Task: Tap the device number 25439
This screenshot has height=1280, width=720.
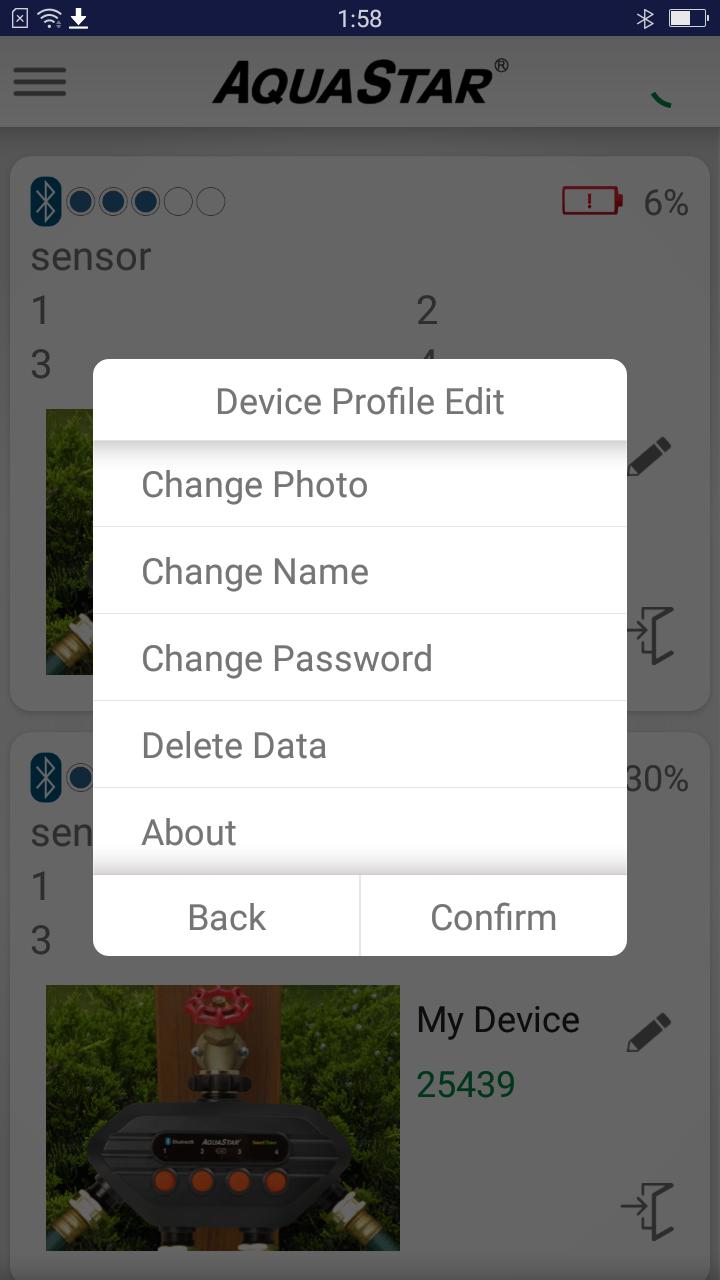Action: point(466,1084)
